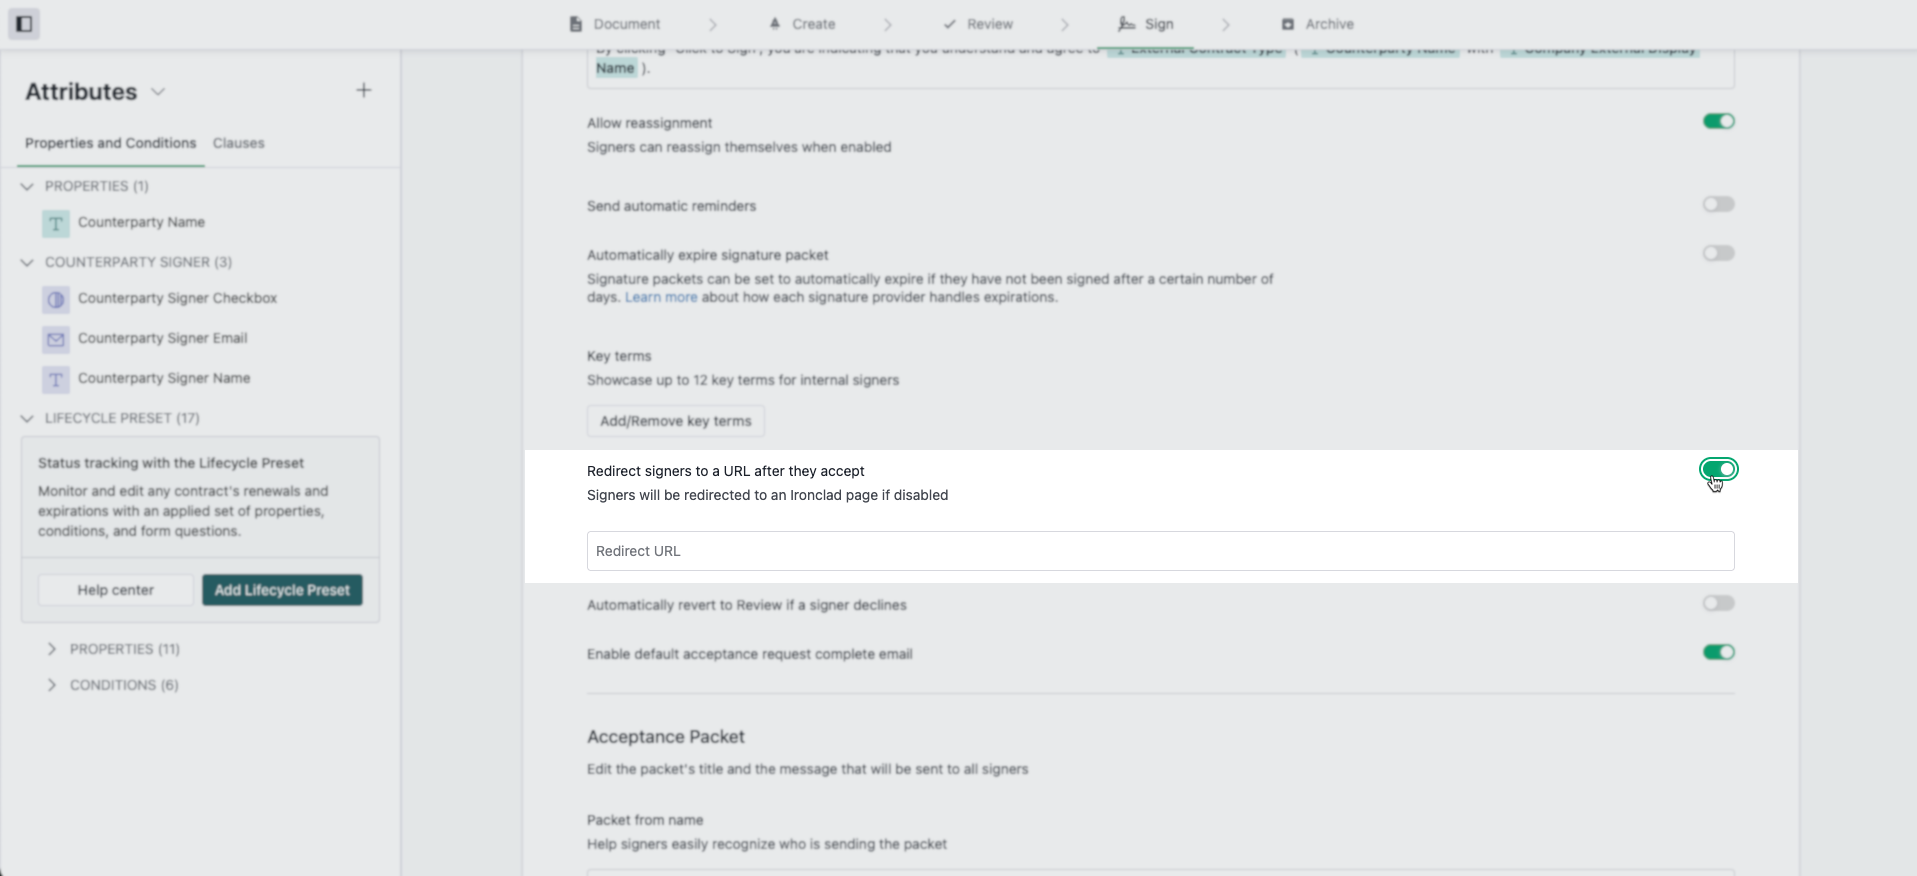
Task: Turn off Redirect signers to URL toggle
Action: tap(1719, 469)
